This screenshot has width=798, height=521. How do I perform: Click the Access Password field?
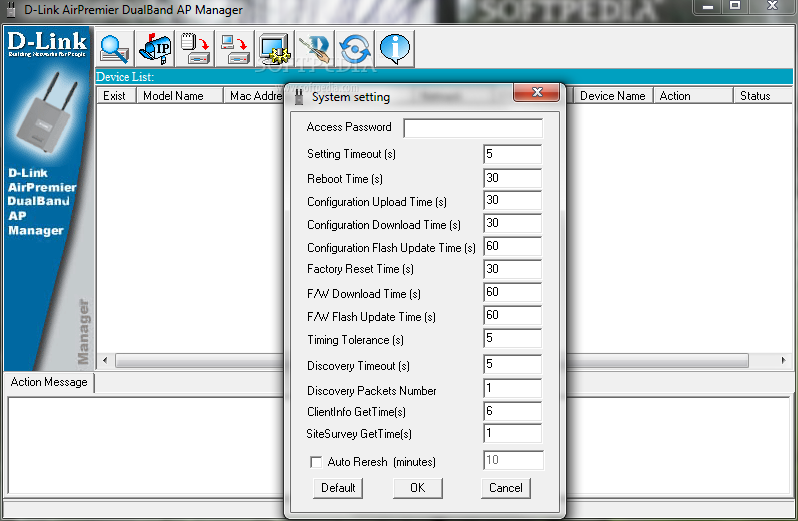click(473, 128)
